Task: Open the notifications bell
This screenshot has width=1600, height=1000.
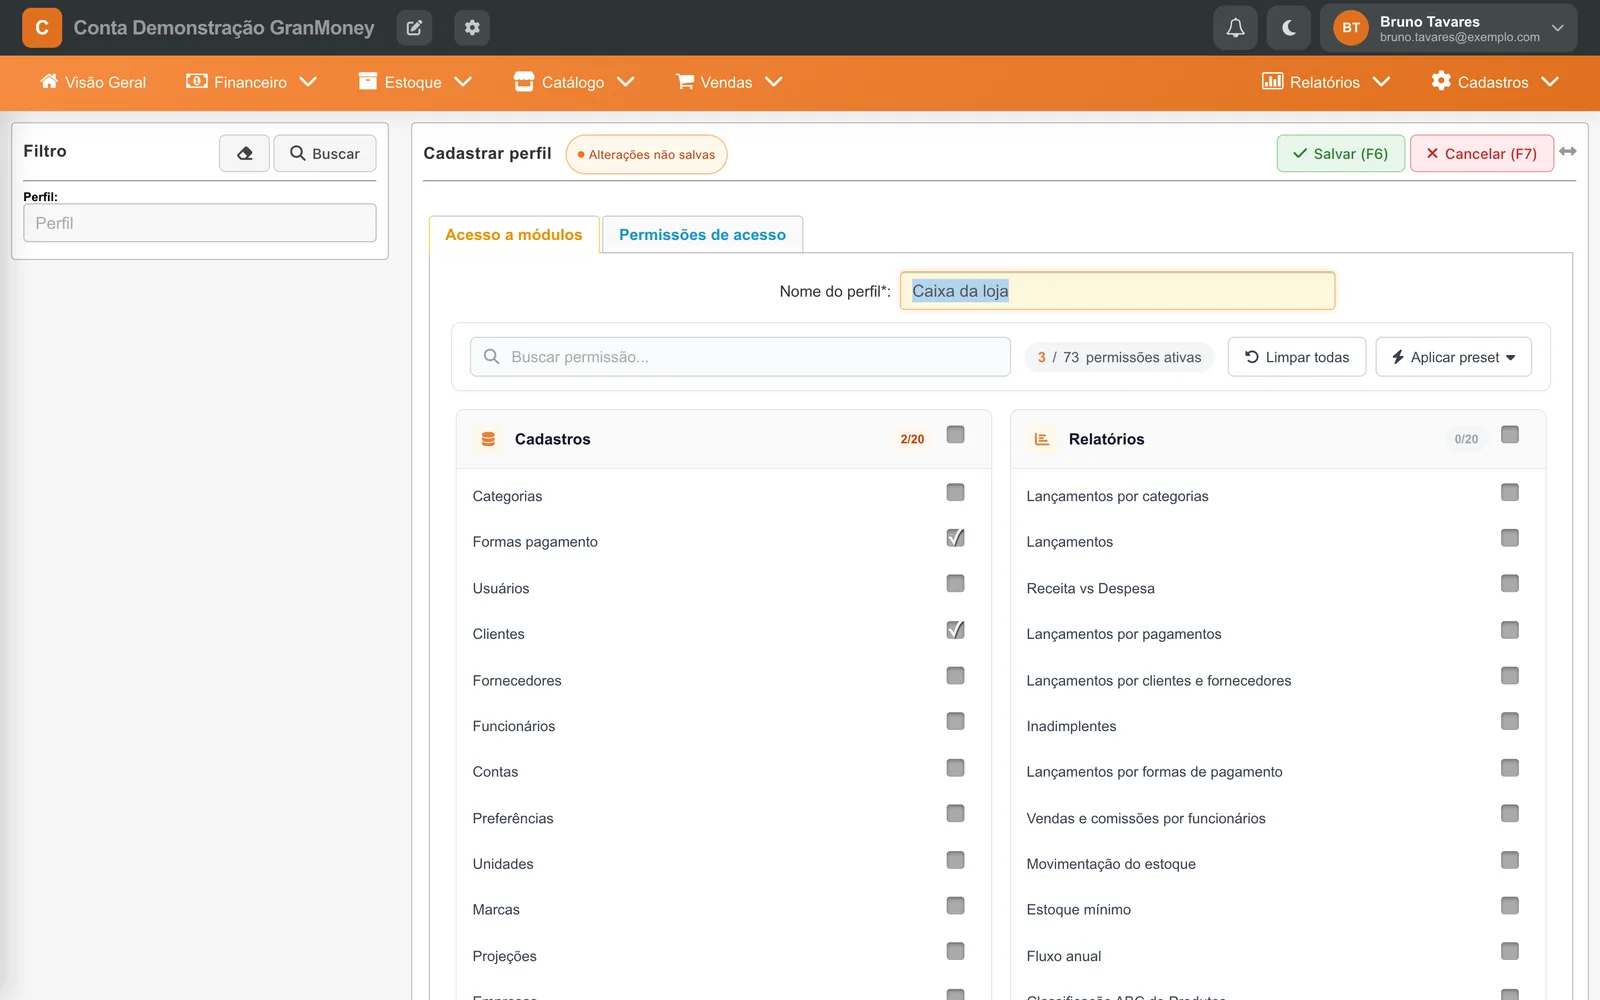Action: tap(1235, 28)
